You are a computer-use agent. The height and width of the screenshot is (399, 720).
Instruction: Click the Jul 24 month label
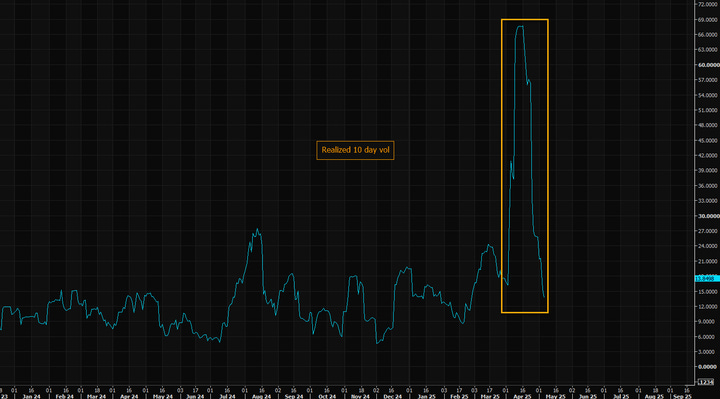coord(227,396)
